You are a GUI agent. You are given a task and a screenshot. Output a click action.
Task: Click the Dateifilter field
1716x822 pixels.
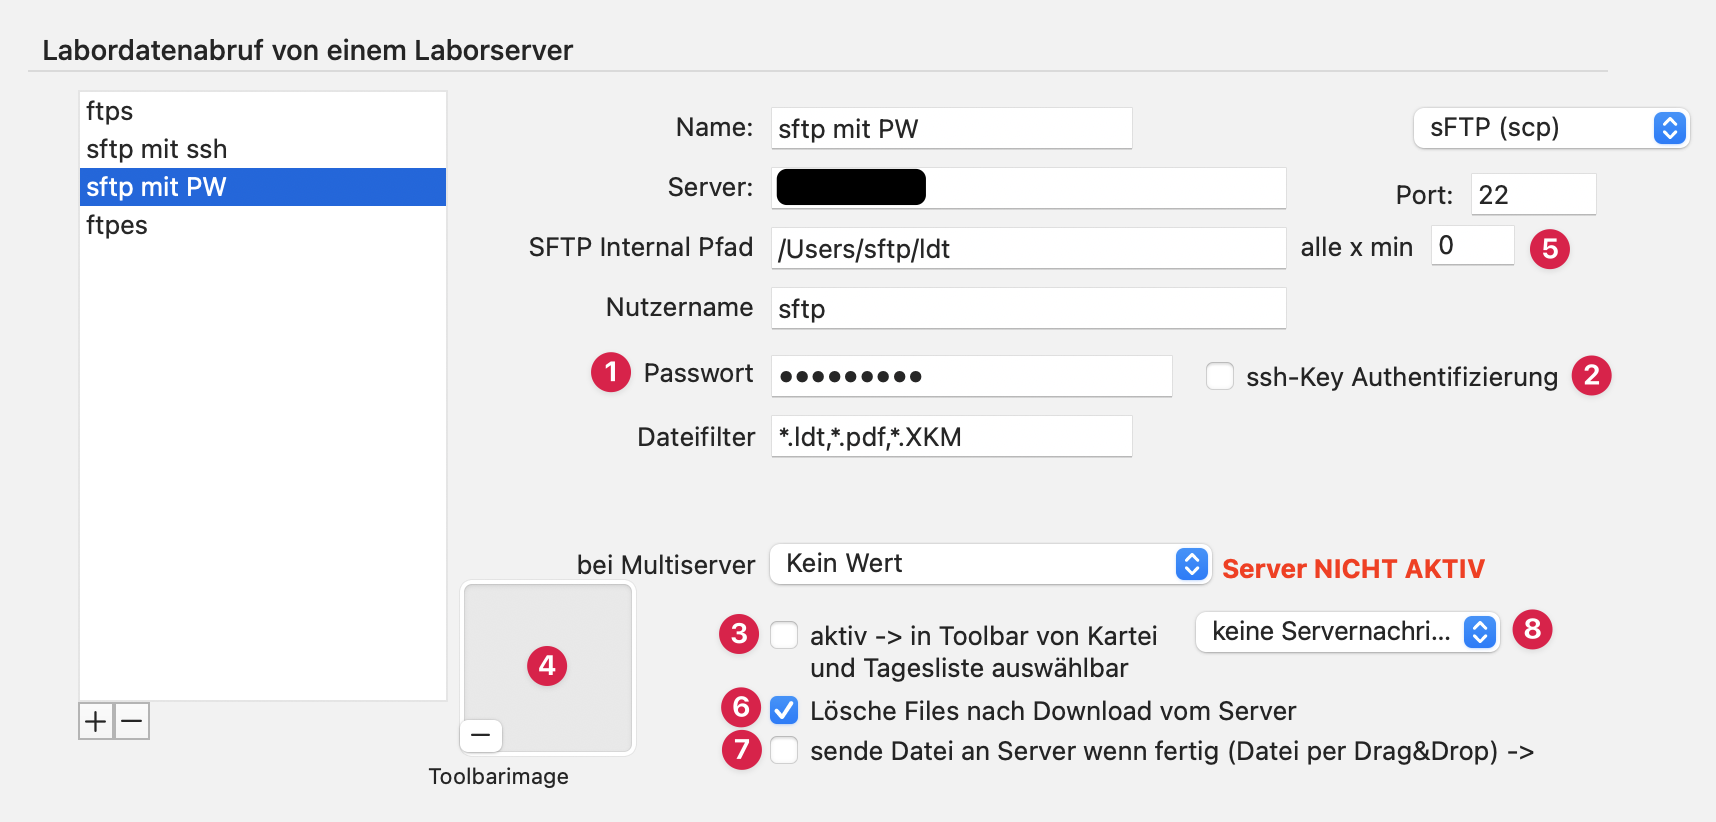pyautogui.click(x=952, y=436)
